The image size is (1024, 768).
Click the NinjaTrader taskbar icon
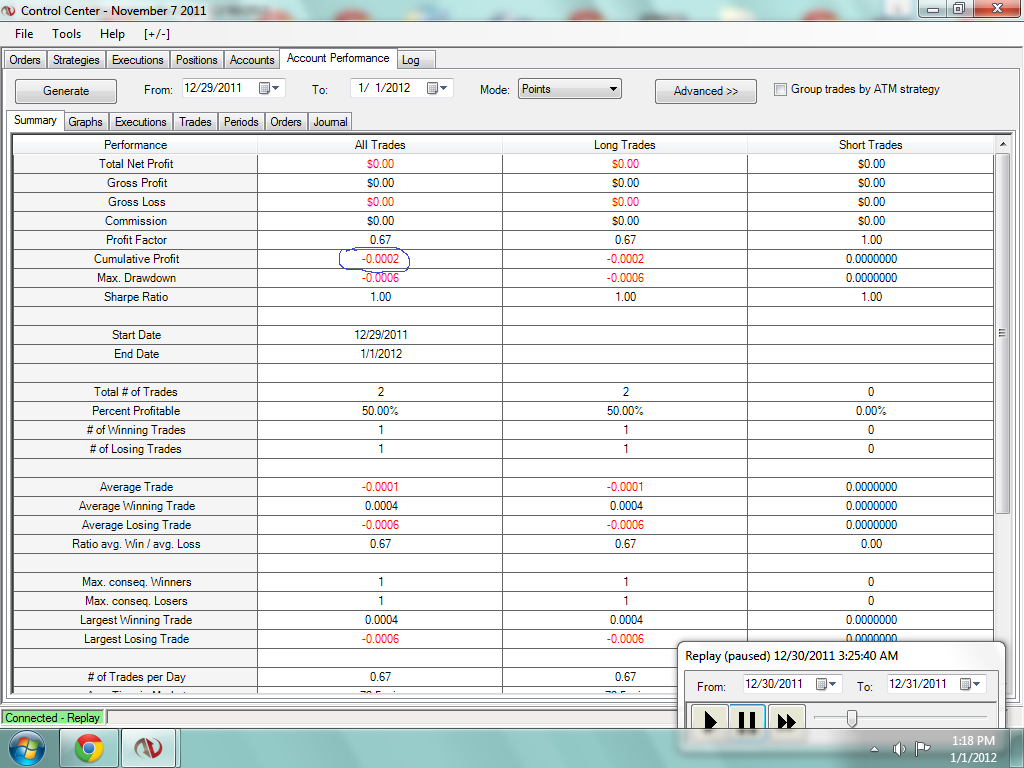(x=148, y=748)
